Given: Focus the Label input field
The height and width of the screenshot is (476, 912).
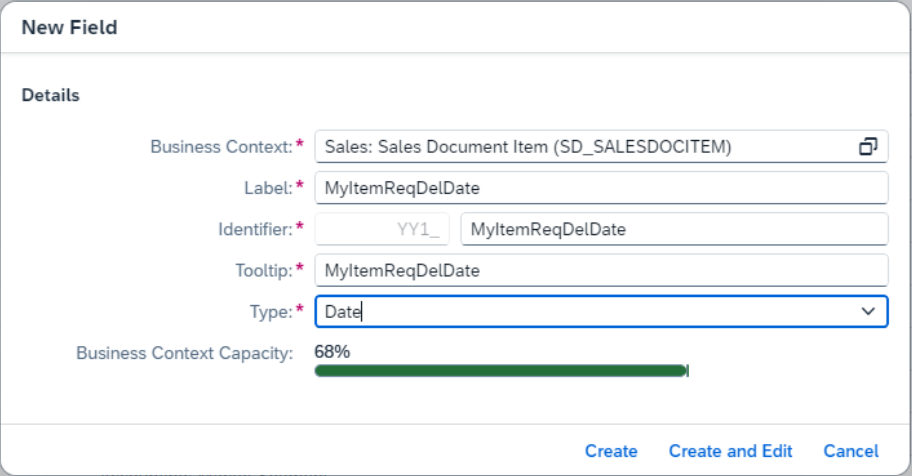Looking at the screenshot, I should point(601,188).
